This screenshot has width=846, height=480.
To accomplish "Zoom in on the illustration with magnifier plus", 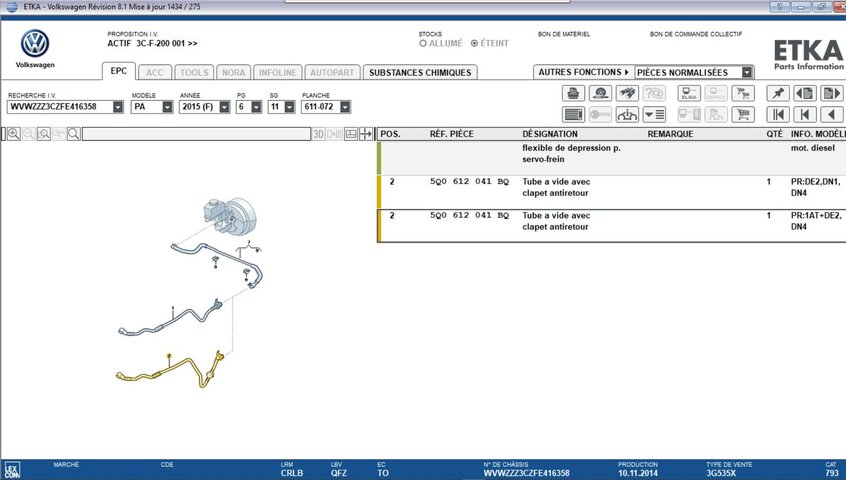I will click(14, 134).
